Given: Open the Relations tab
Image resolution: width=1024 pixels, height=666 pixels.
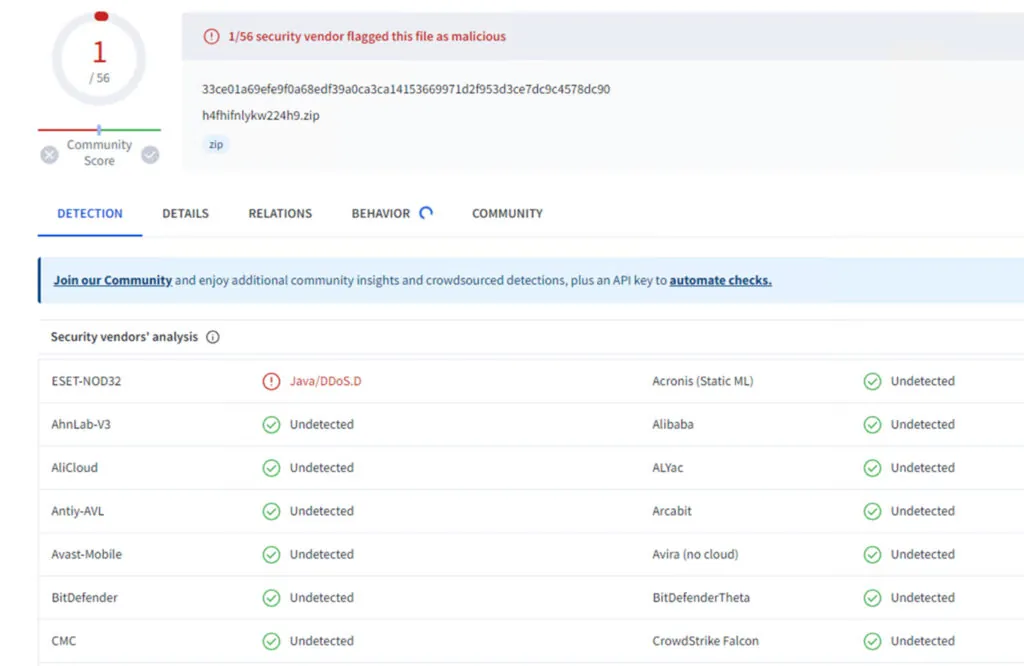Looking at the screenshot, I should [x=280, y=213].
